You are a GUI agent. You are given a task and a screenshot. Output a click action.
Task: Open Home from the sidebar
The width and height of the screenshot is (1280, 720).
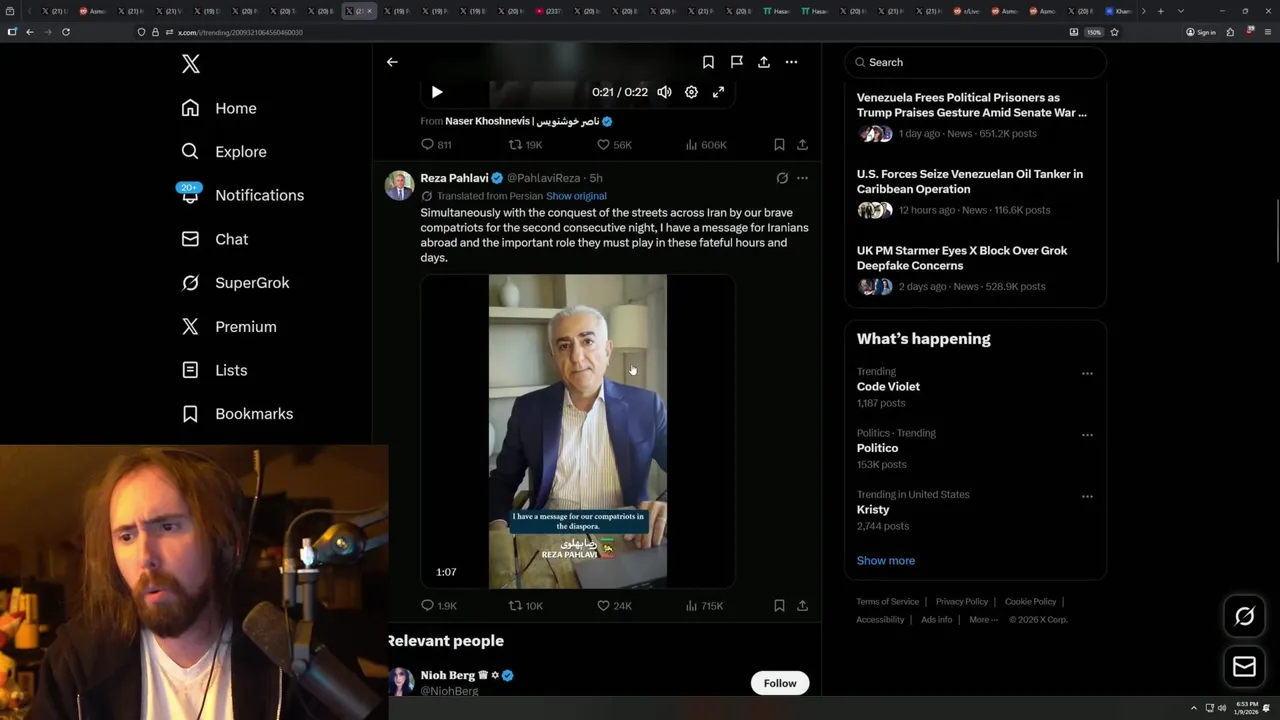click(219, 108)
